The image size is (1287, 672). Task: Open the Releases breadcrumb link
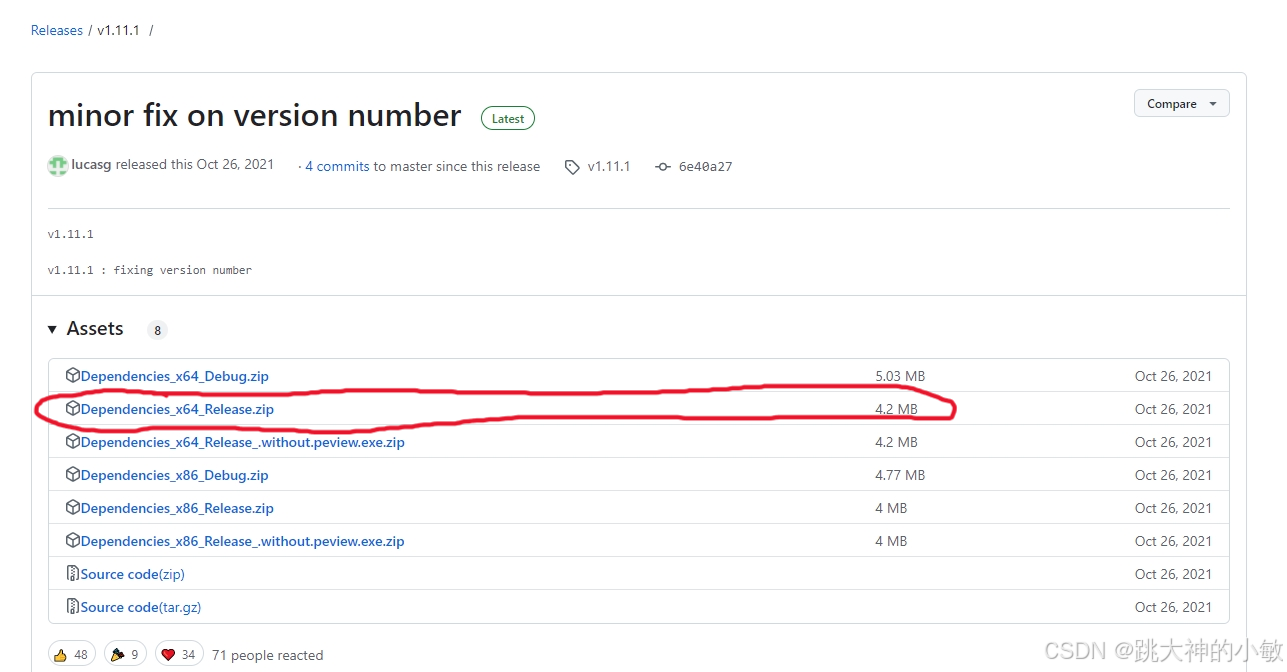(x=57, y=30)
